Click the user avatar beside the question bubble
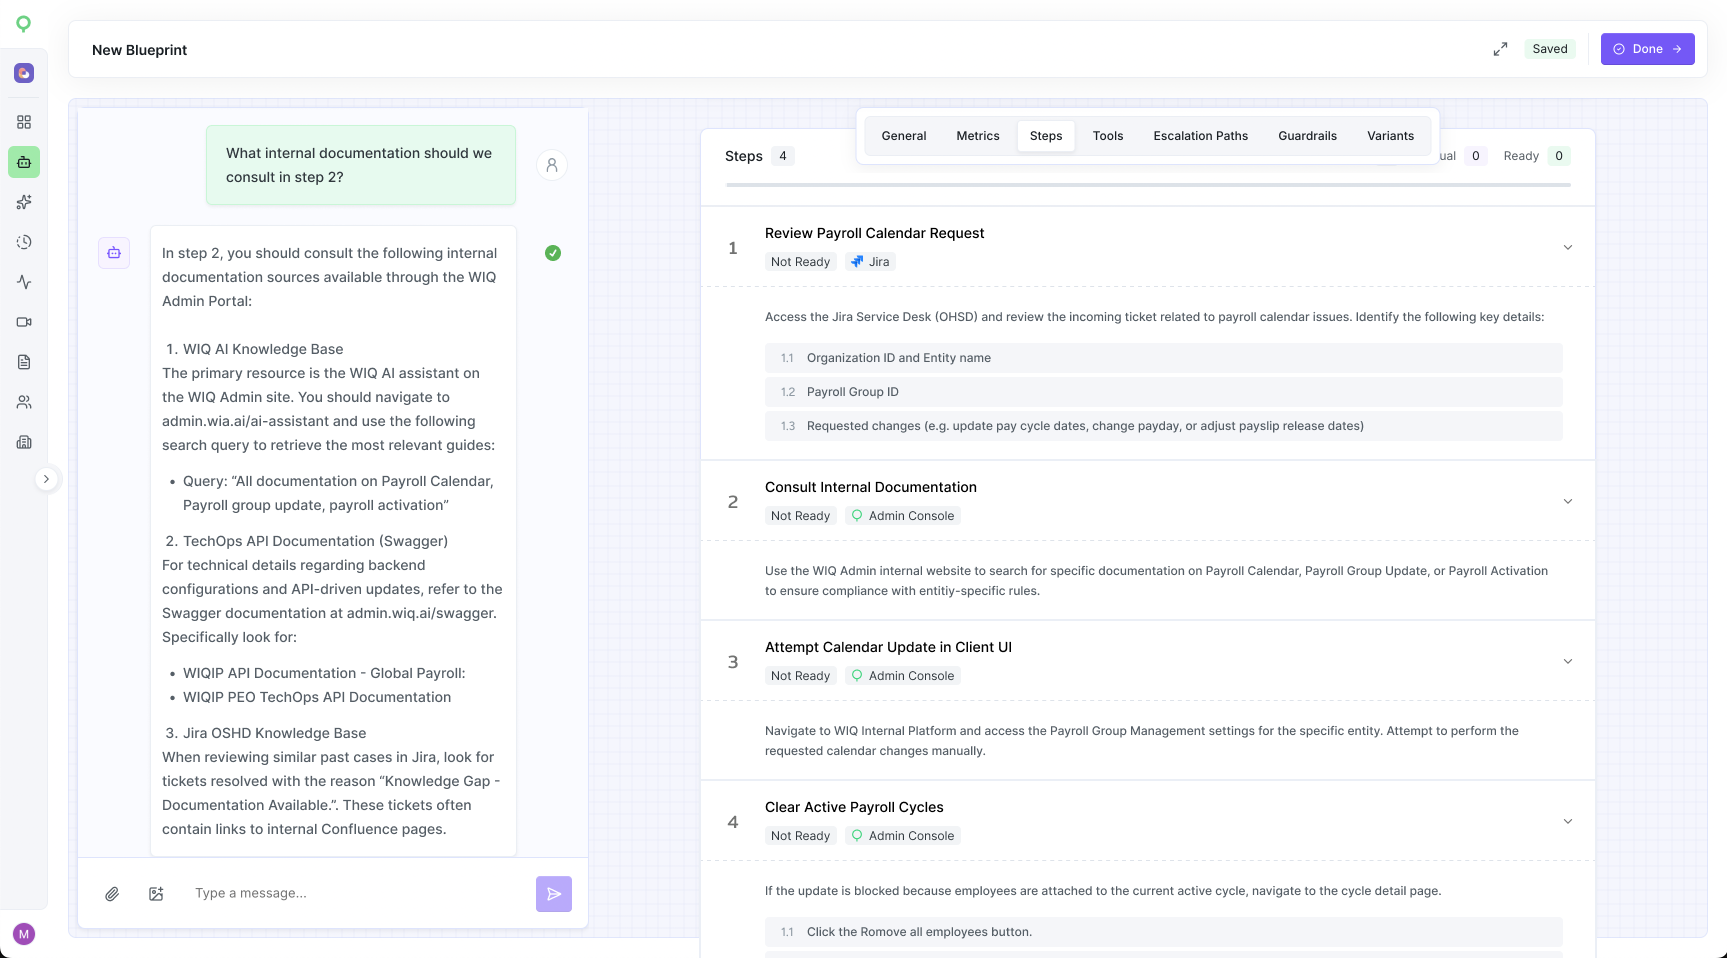 pos(552,165)
